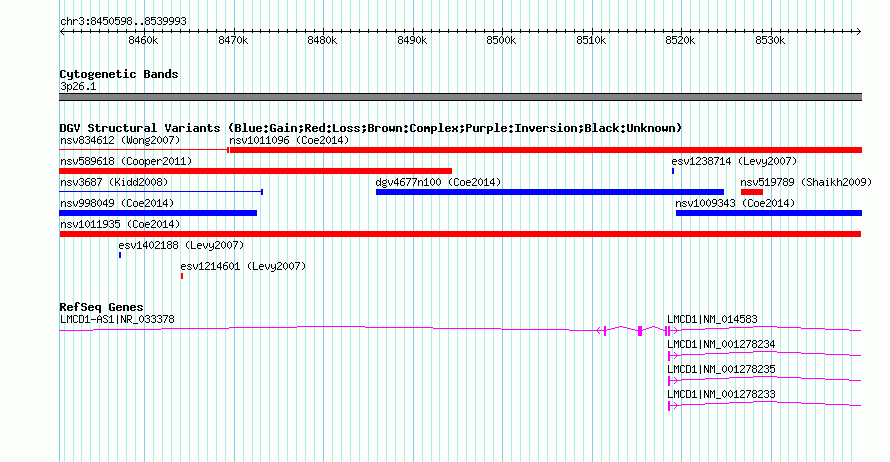Click the chr3:8450598..8539993 coordinate label
The height and width of the screenshot is (462, 890).
123,22
